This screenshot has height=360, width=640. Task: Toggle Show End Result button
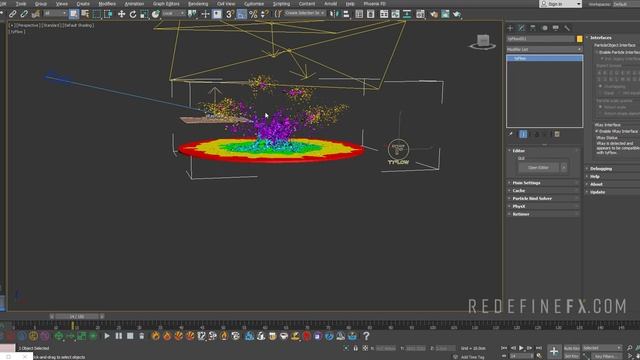(x=523, y=134)
